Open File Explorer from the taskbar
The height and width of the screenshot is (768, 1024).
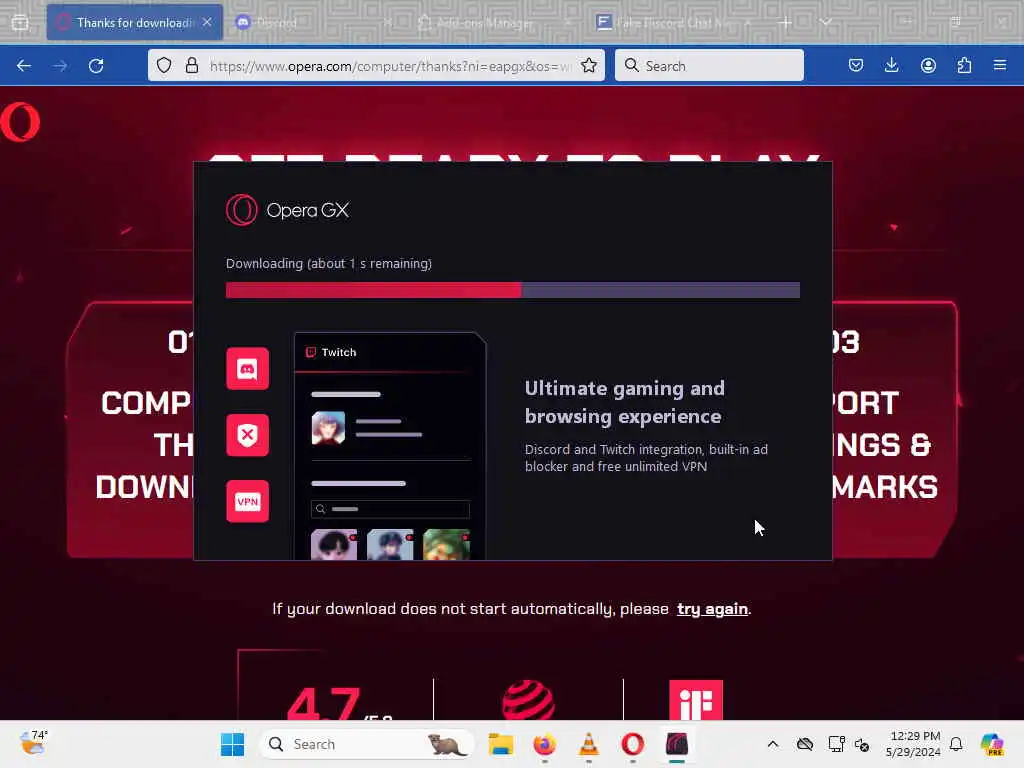[x=501, y=744]
